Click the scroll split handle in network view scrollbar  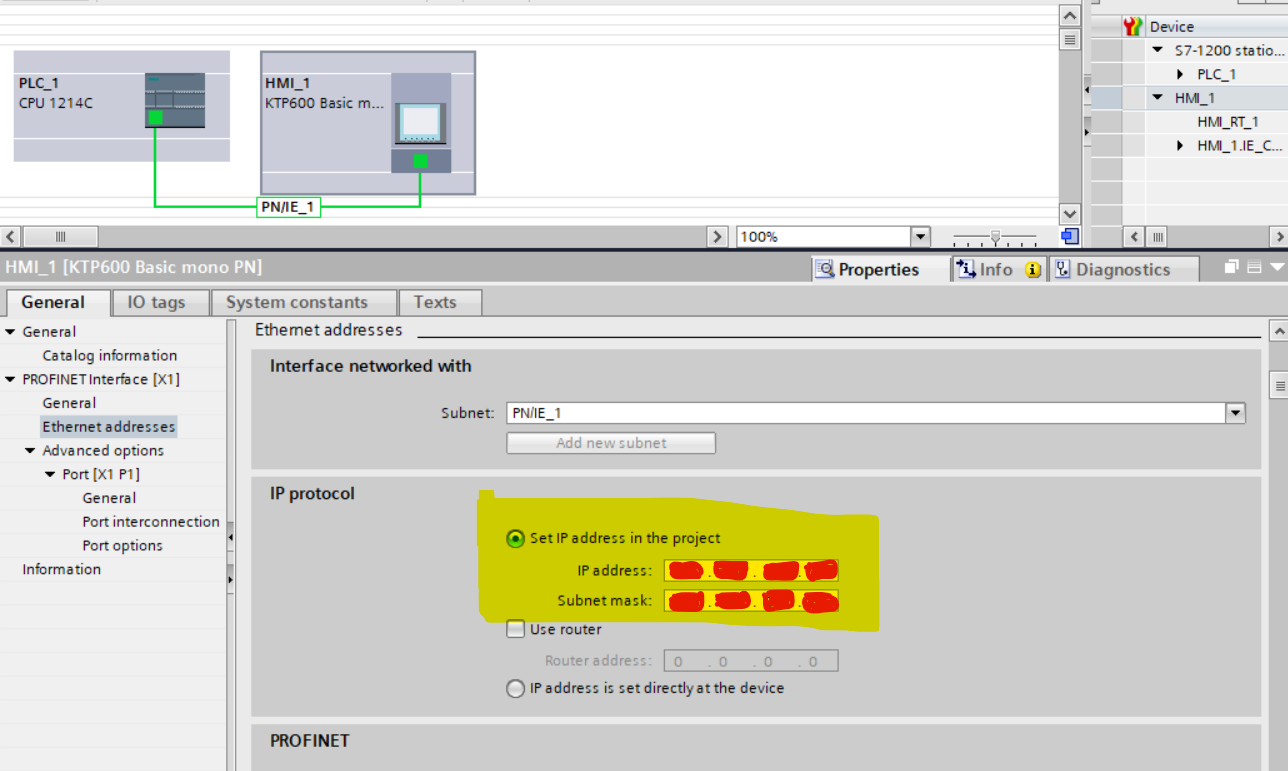[x=1070, y=40]
